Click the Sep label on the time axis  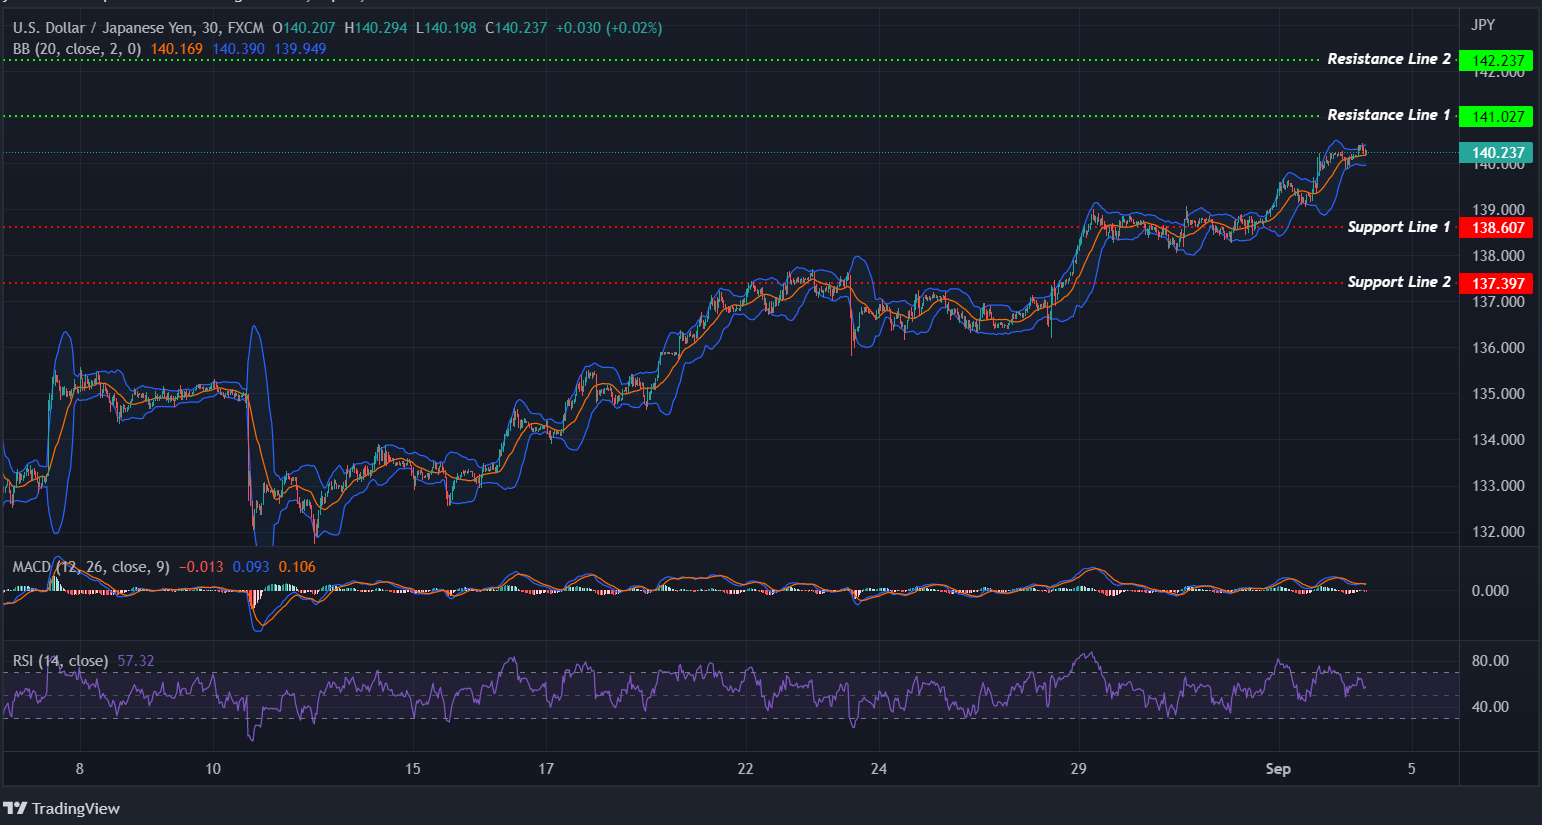tap(1279, 769)
